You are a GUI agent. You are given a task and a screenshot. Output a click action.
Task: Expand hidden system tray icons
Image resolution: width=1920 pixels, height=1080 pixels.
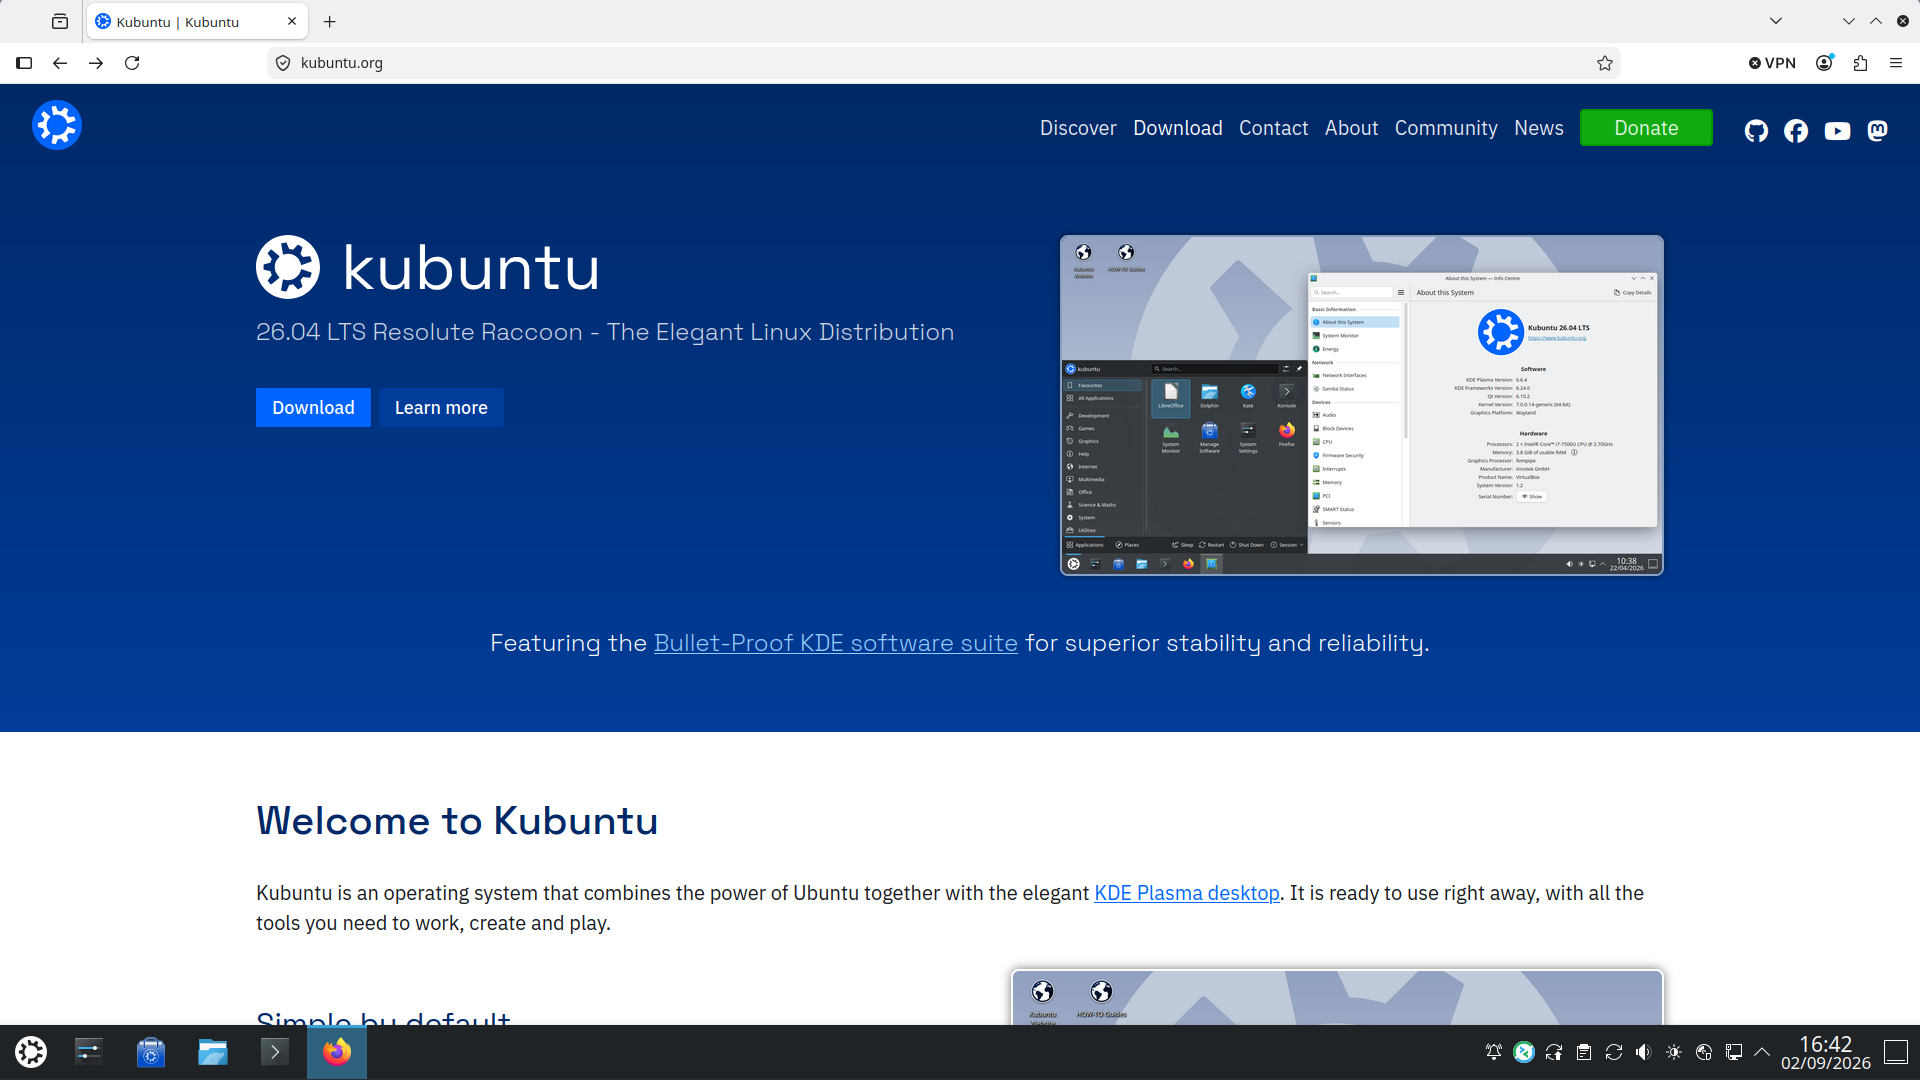click(x=1763, y=1052)
